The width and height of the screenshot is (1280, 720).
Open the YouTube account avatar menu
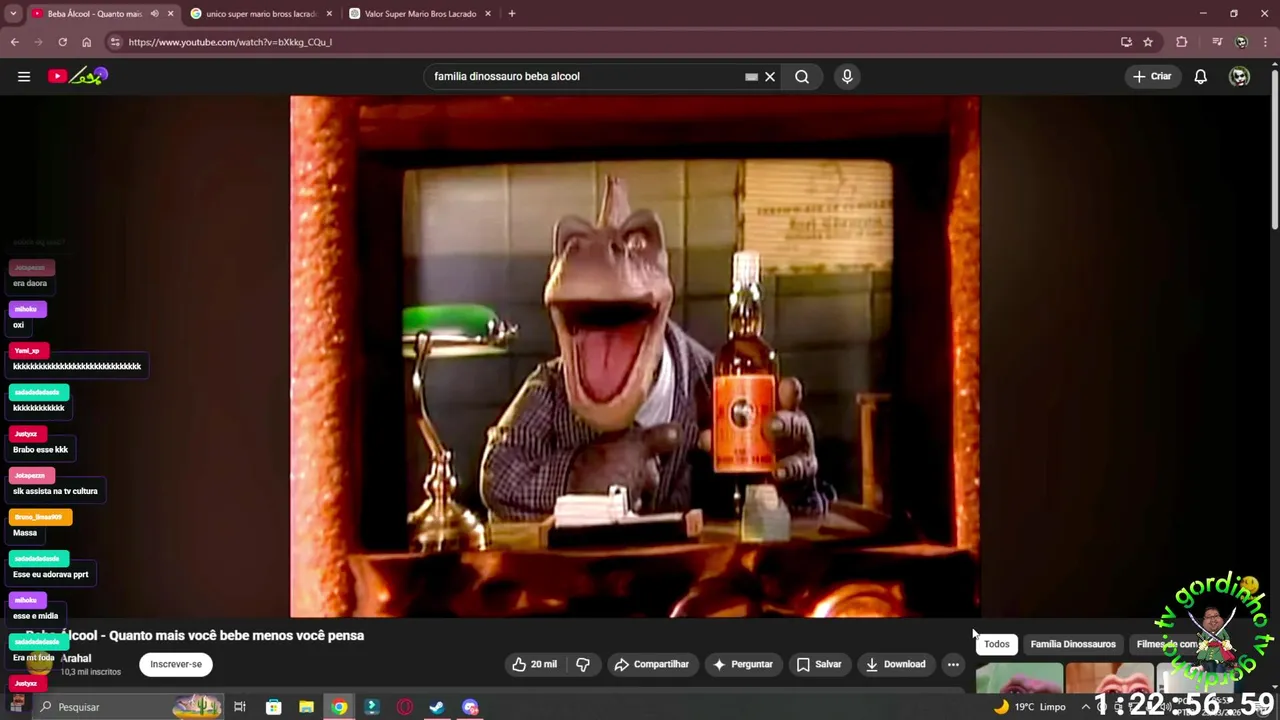click(x=1239, y=76)
